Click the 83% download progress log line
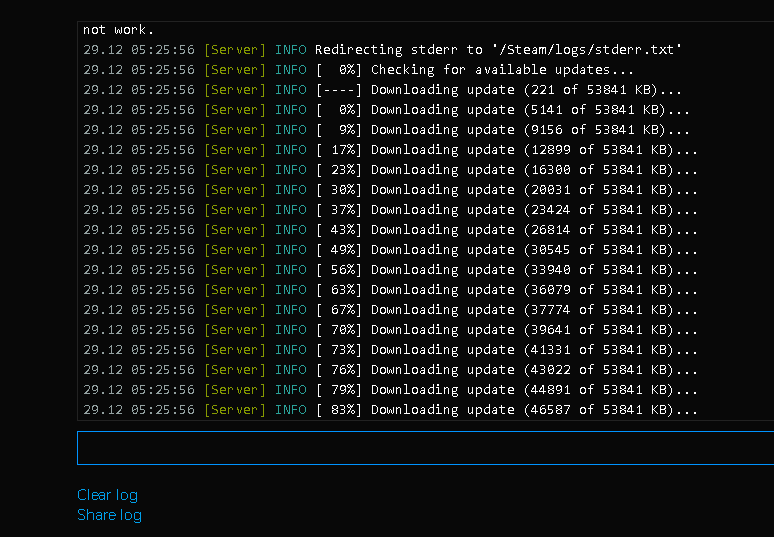 click(x=390, y=410)
